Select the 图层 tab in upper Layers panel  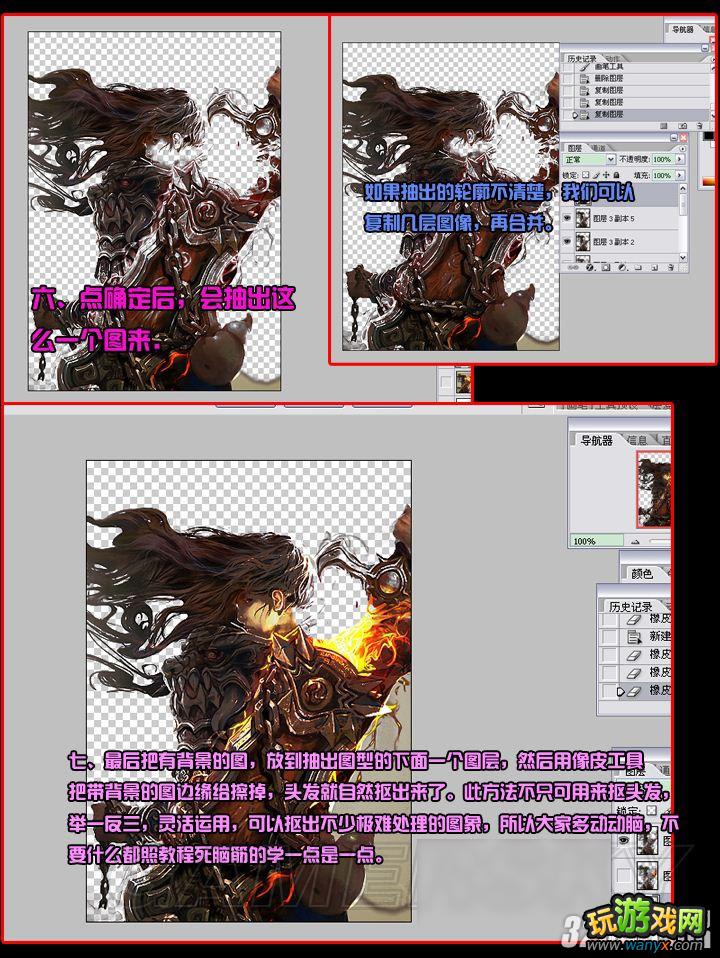tap(575, 148)
